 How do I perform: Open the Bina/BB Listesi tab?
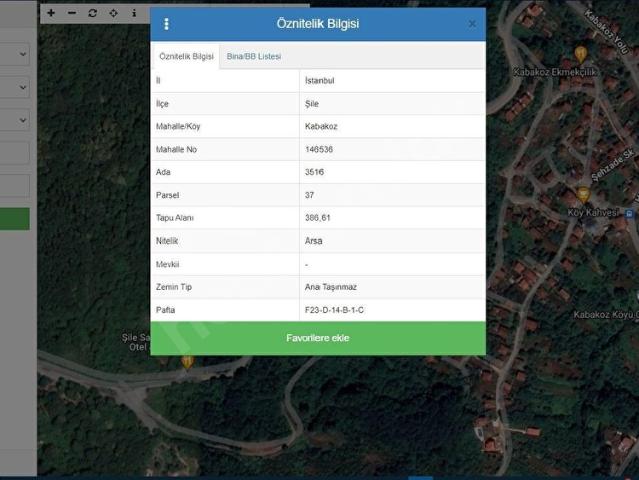pyautogui.click(x=254, y=56)
